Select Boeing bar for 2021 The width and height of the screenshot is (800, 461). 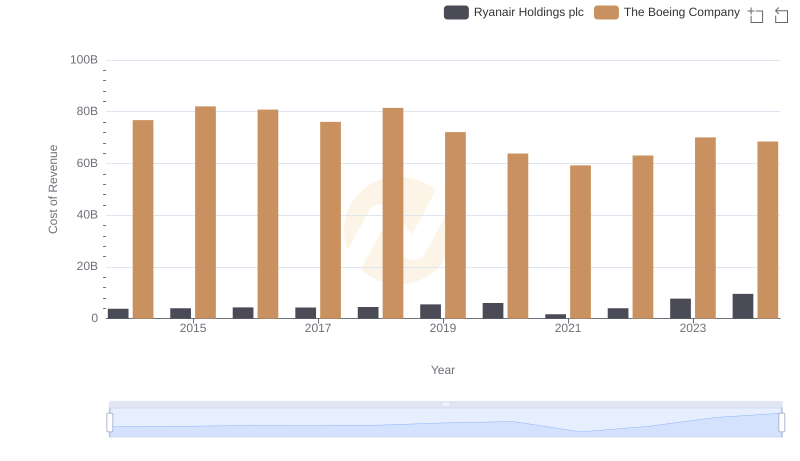(580, 242)
